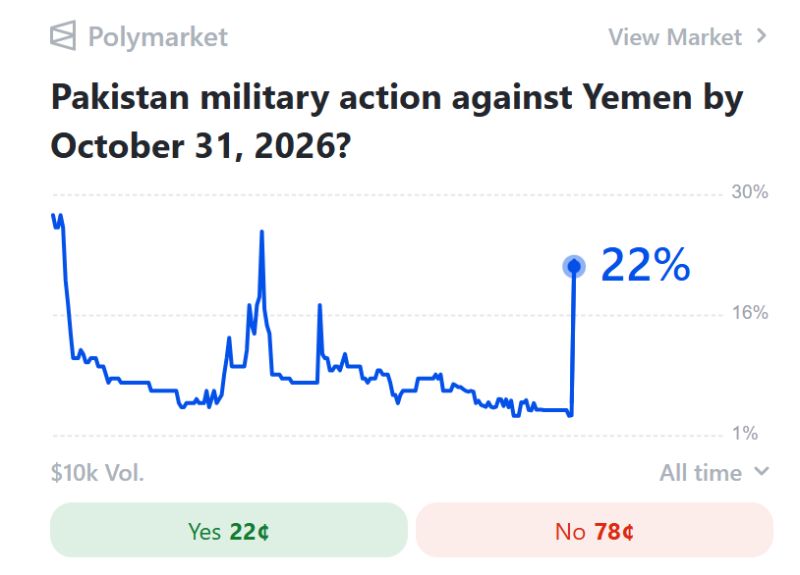Click the $10k Vol. volume label

97,473
